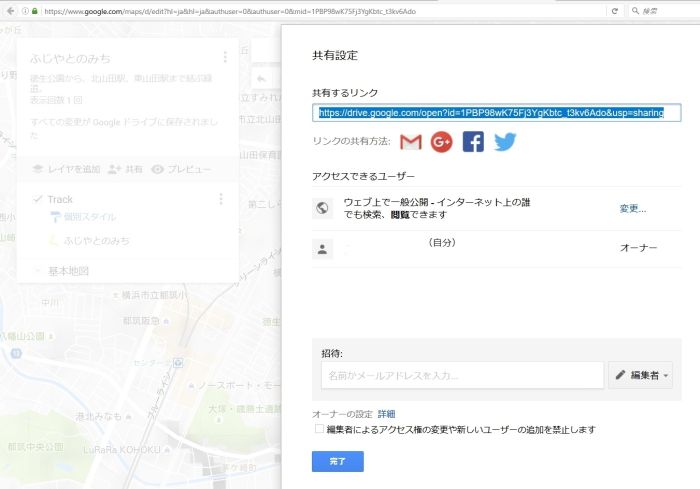The image size is (700, 489).
Task: Share link via Twitter icon
Action: 505,142
